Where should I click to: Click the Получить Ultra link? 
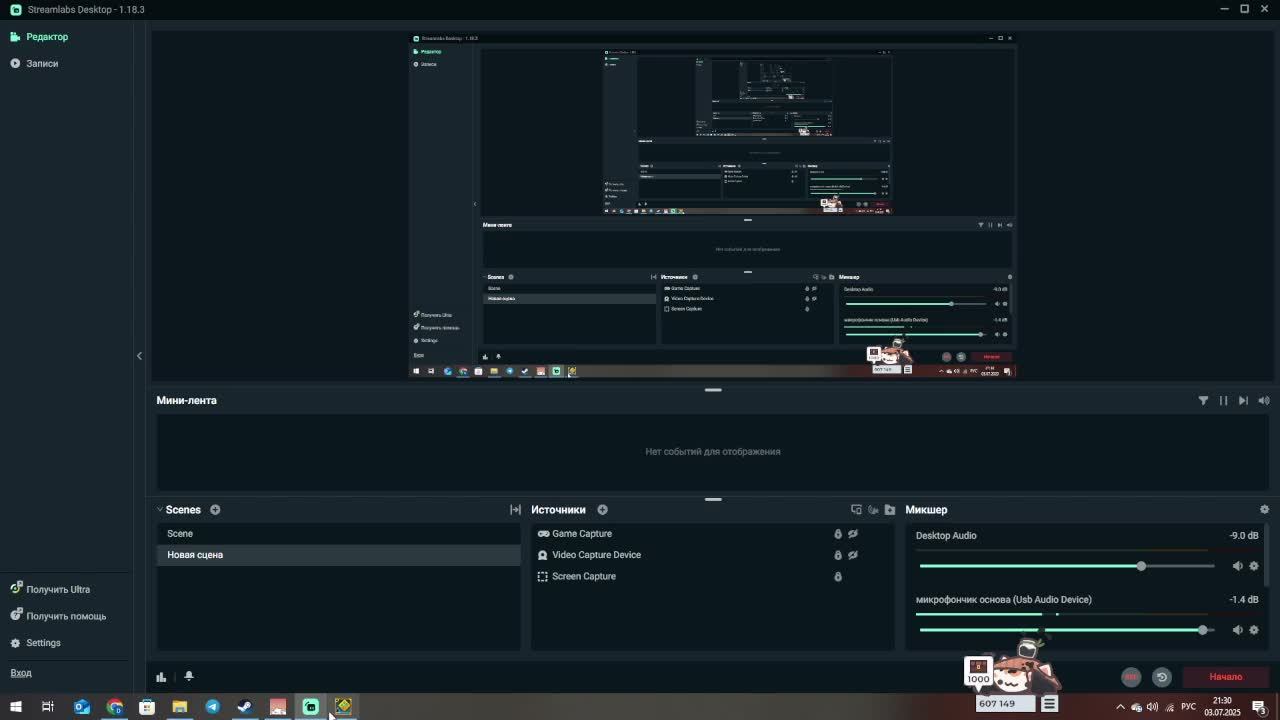[x=51, y=589]
